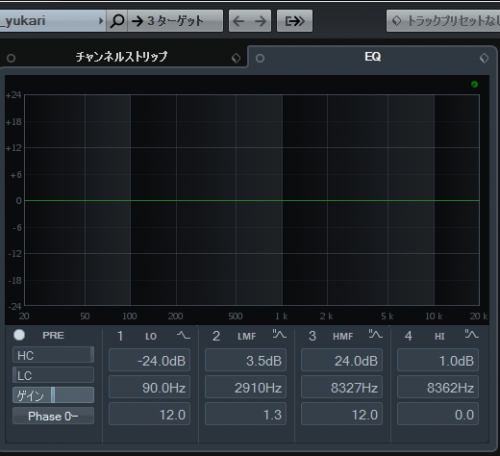Click the green EQ curve line

tap(252, 200)
